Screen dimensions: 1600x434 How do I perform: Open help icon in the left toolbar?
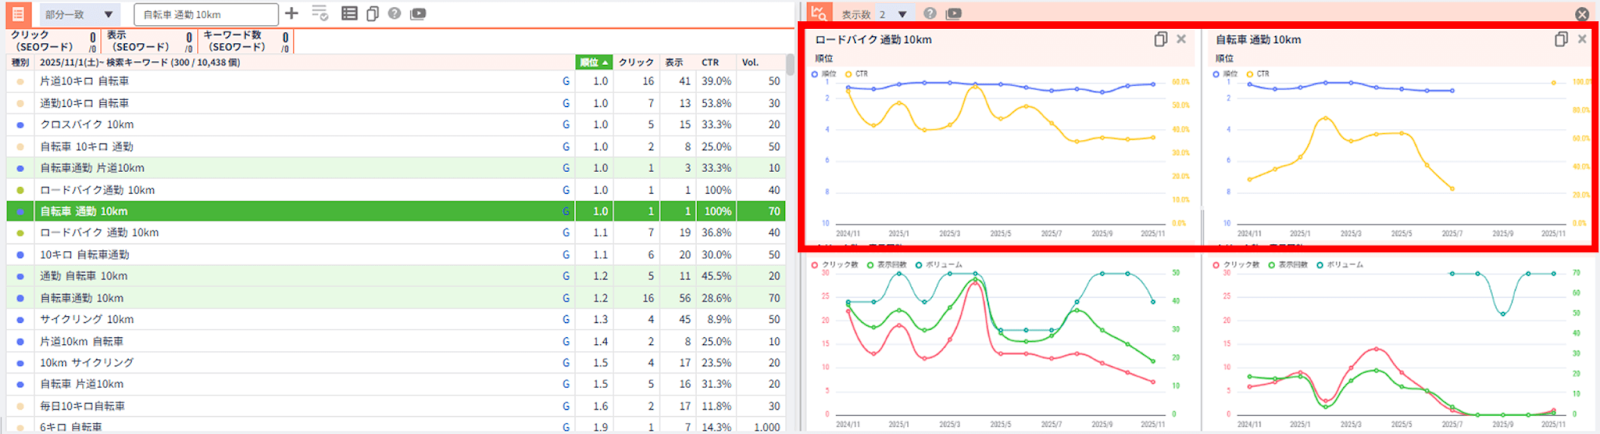[x=394, y=14]
